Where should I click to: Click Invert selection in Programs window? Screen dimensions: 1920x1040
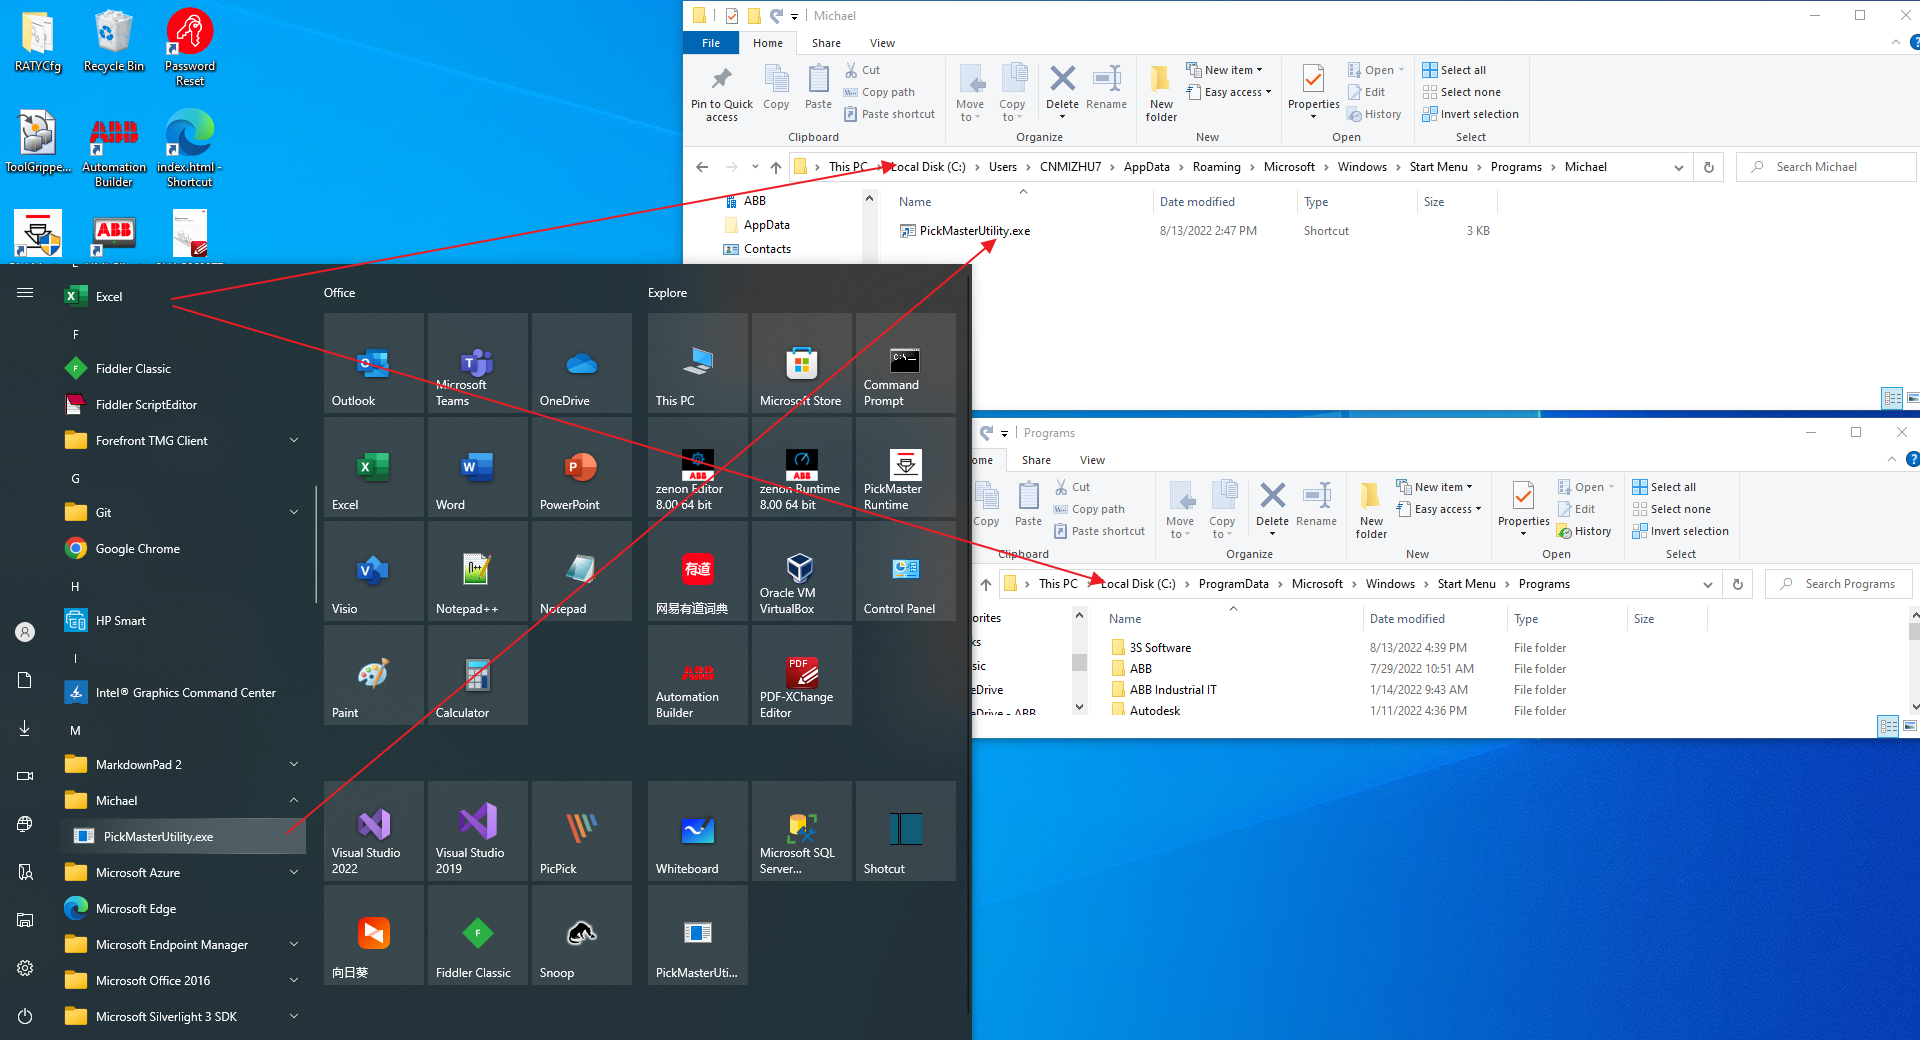[1681, 531]
